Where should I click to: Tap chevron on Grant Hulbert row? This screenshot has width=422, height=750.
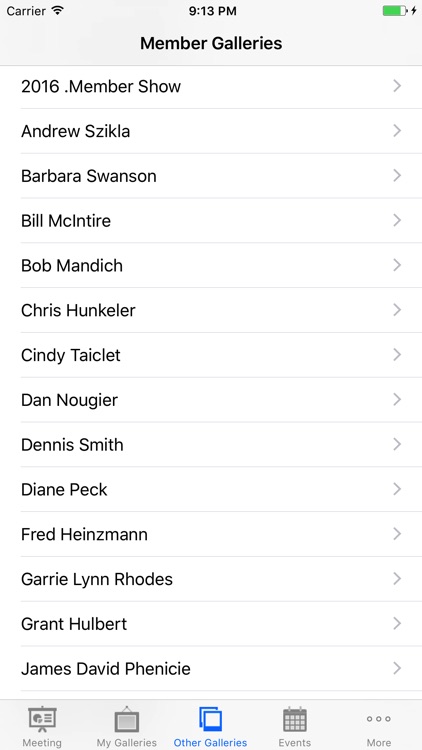coord(397,623)
